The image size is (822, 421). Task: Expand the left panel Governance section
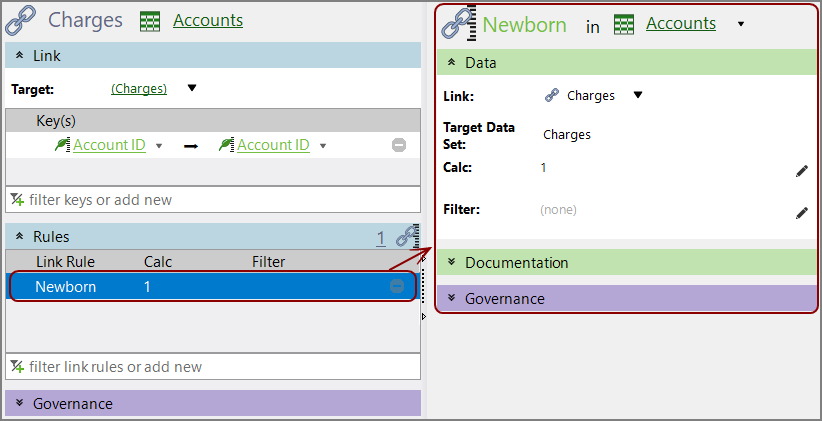(x=213, y=403)
